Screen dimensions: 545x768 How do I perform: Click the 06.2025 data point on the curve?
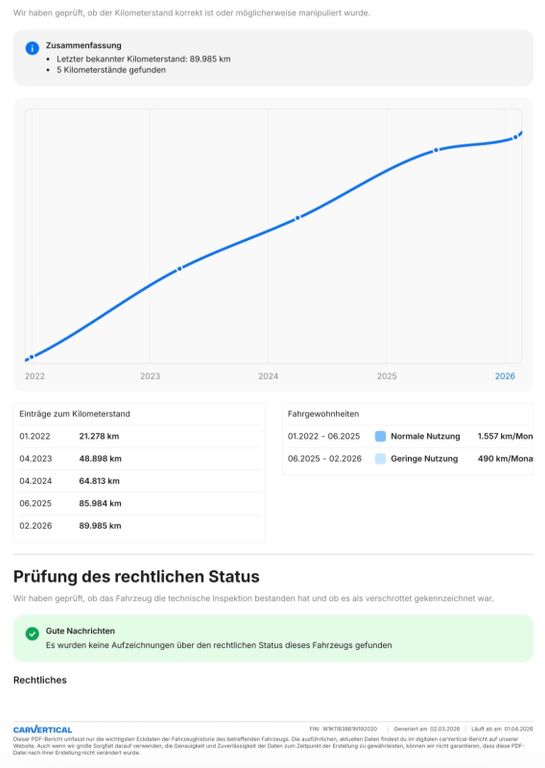tap(436, 150)
